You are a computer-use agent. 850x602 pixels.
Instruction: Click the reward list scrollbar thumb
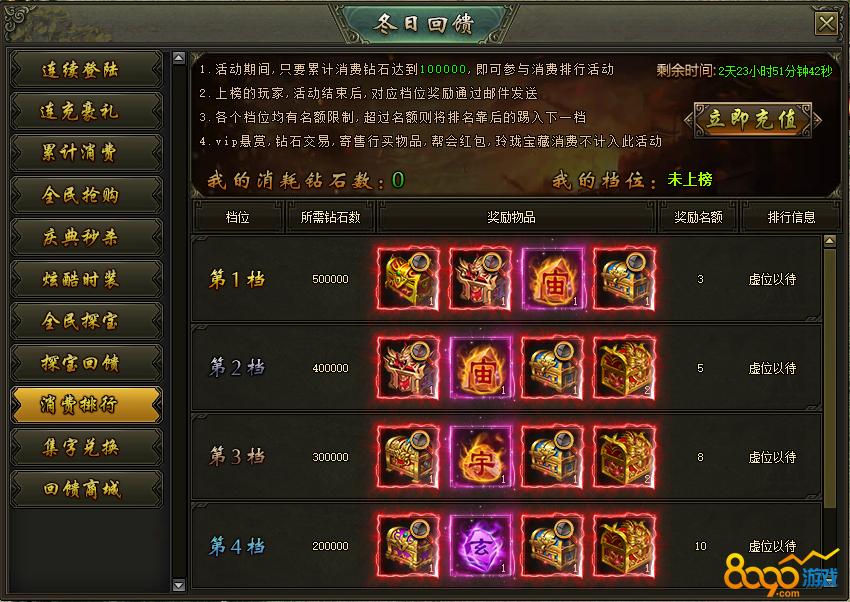click(x=829, y=378)
